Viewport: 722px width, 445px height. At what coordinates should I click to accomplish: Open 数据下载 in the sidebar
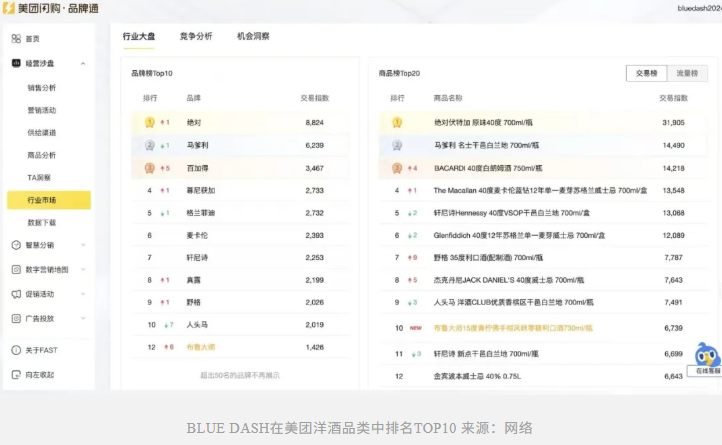tap(41, 222)
